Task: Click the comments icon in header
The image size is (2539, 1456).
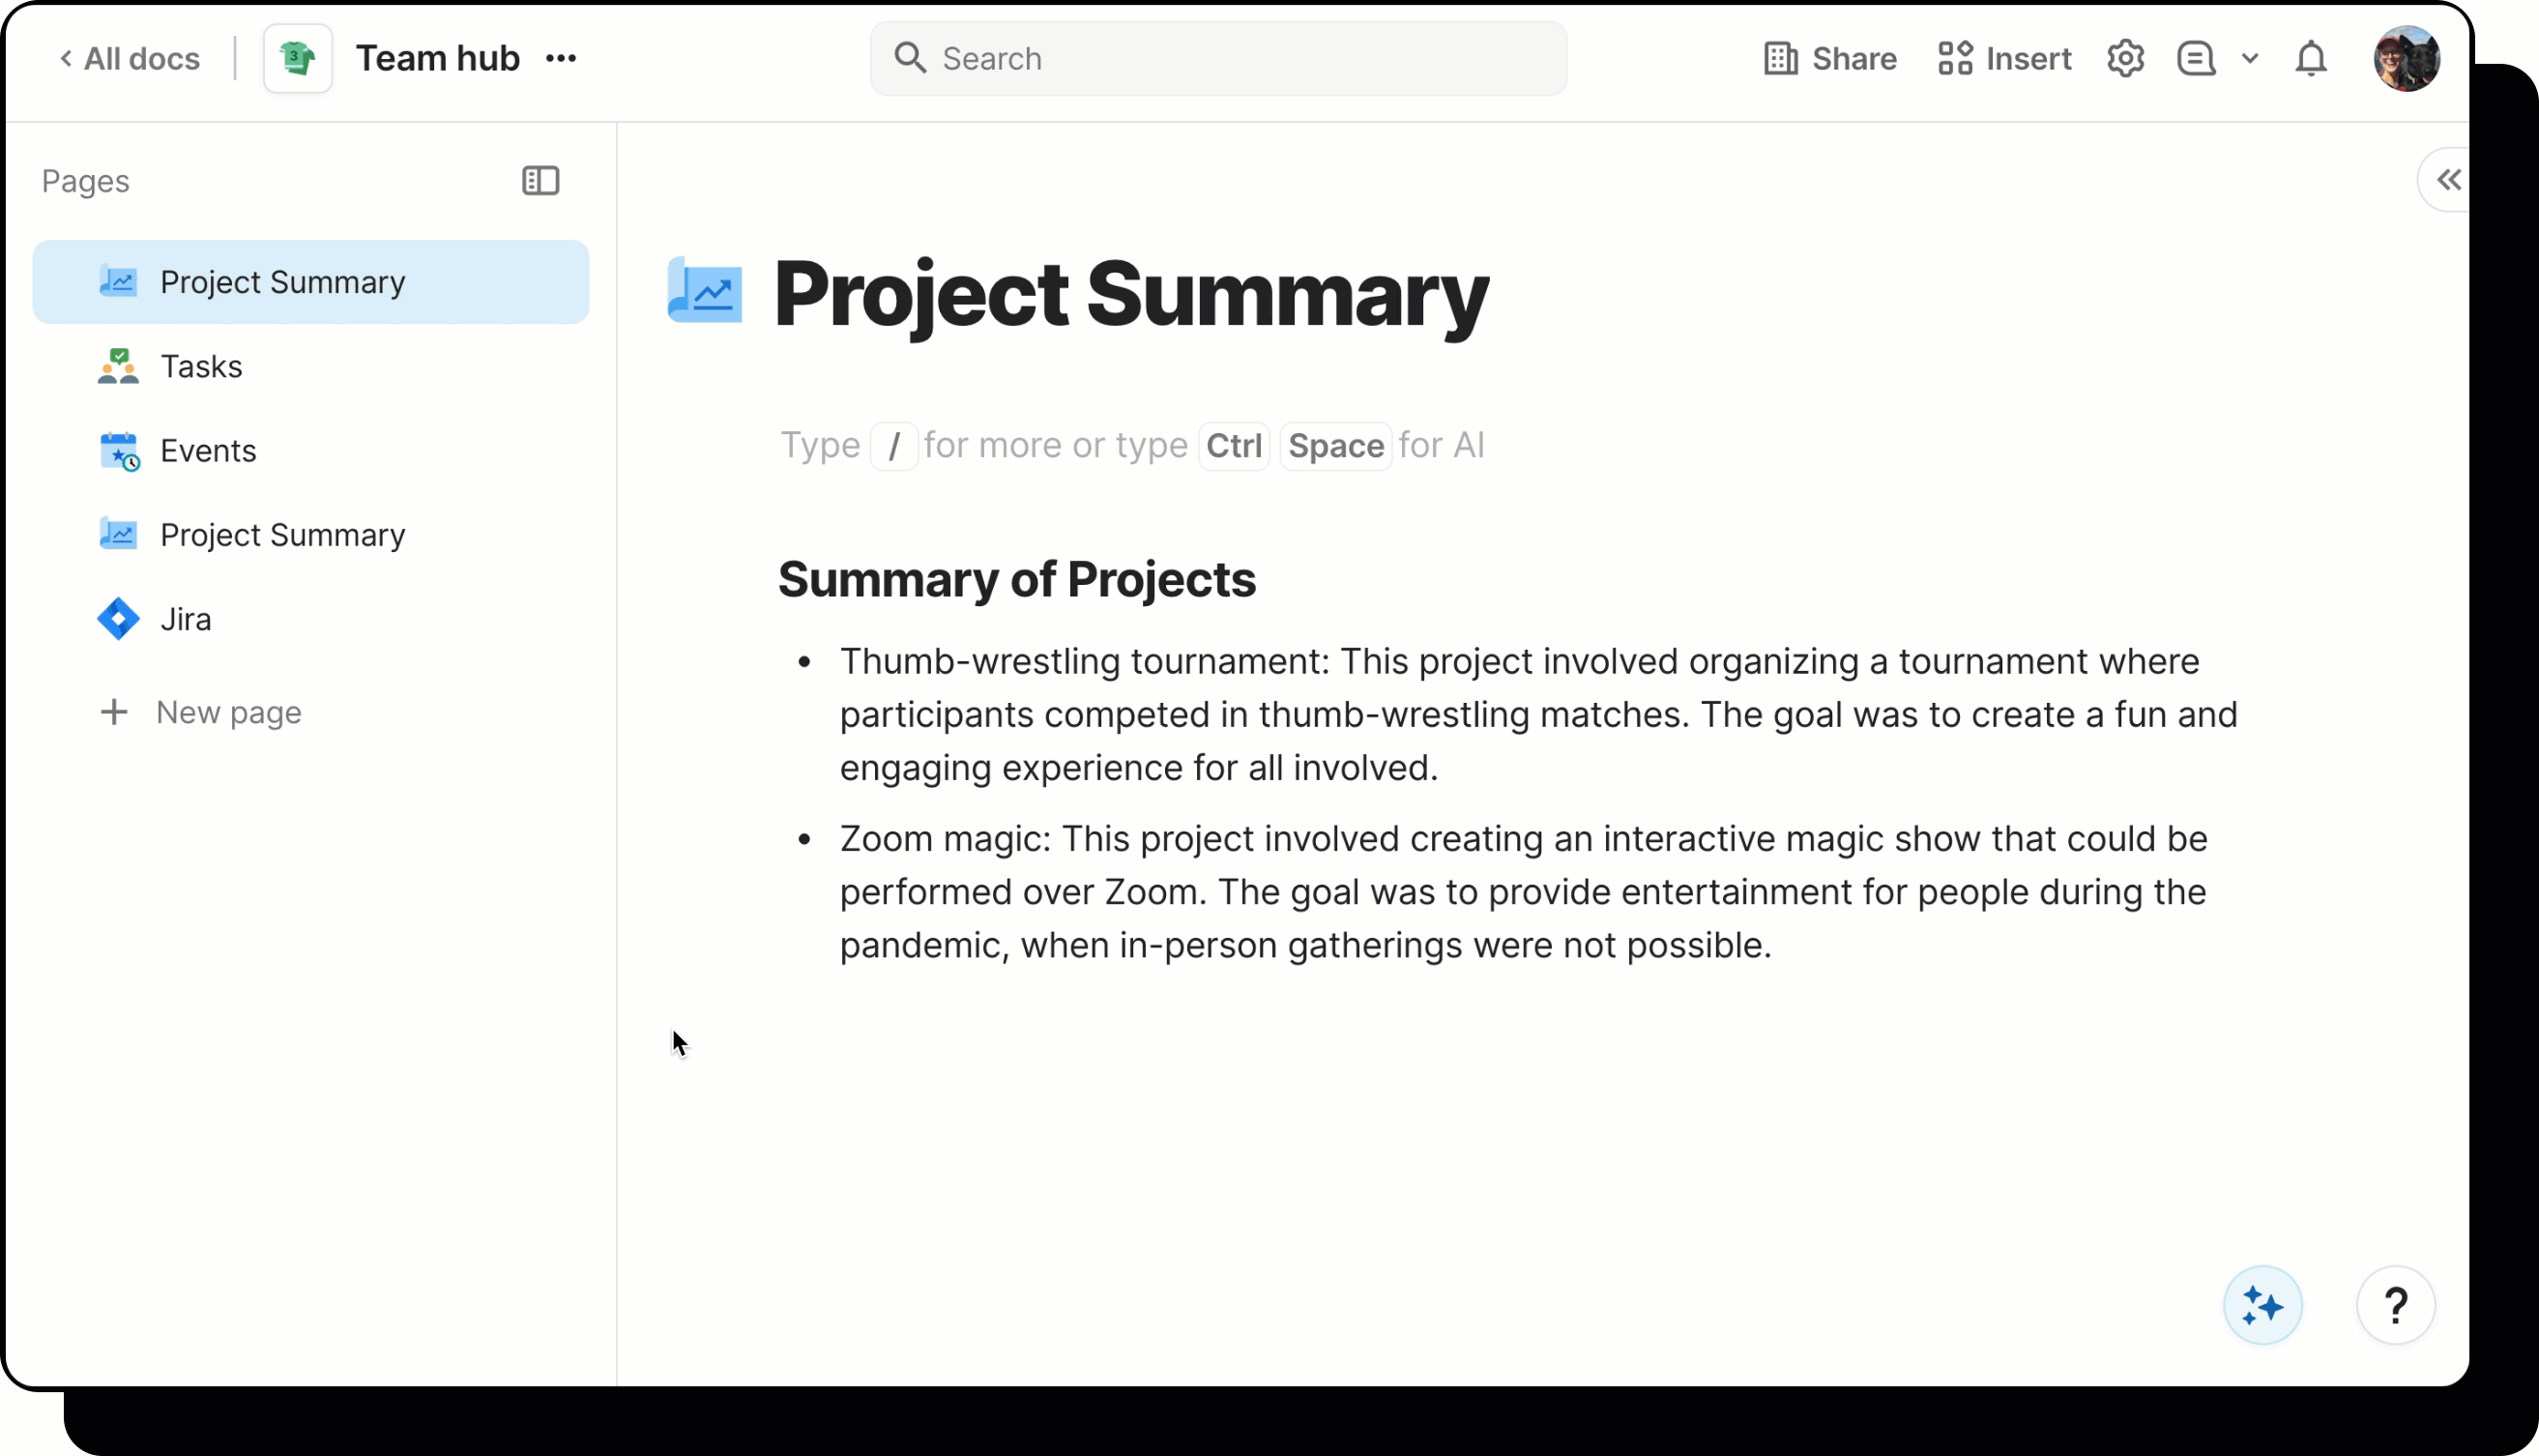Action: (2196, 59)
